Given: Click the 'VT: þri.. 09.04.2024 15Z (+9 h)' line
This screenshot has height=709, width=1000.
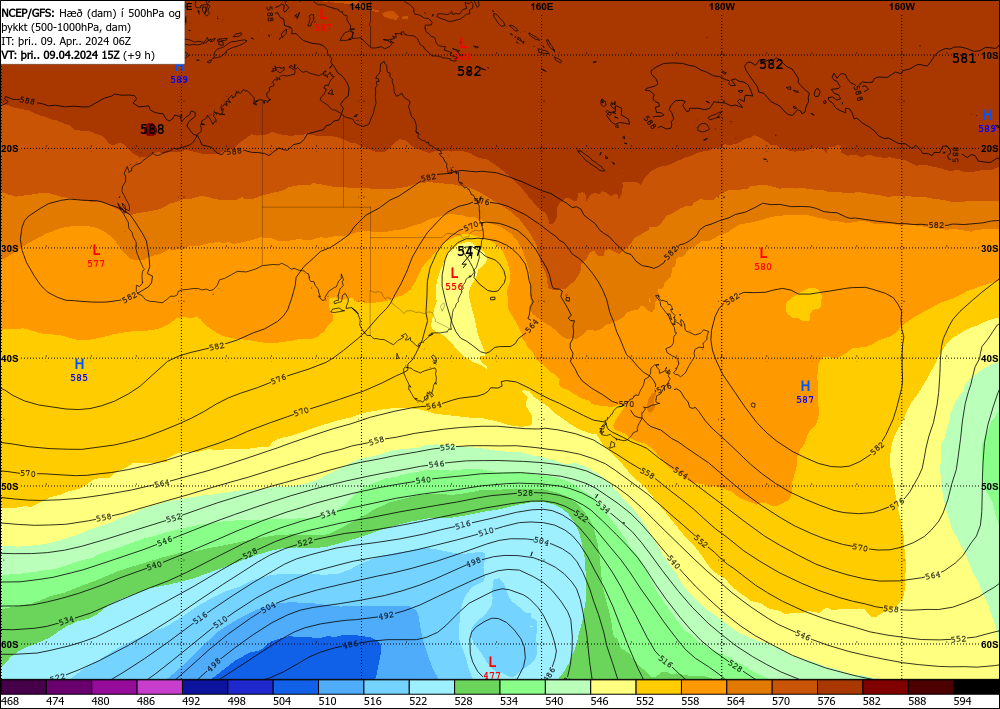Looking at the screenshot, I should [78, 55].
